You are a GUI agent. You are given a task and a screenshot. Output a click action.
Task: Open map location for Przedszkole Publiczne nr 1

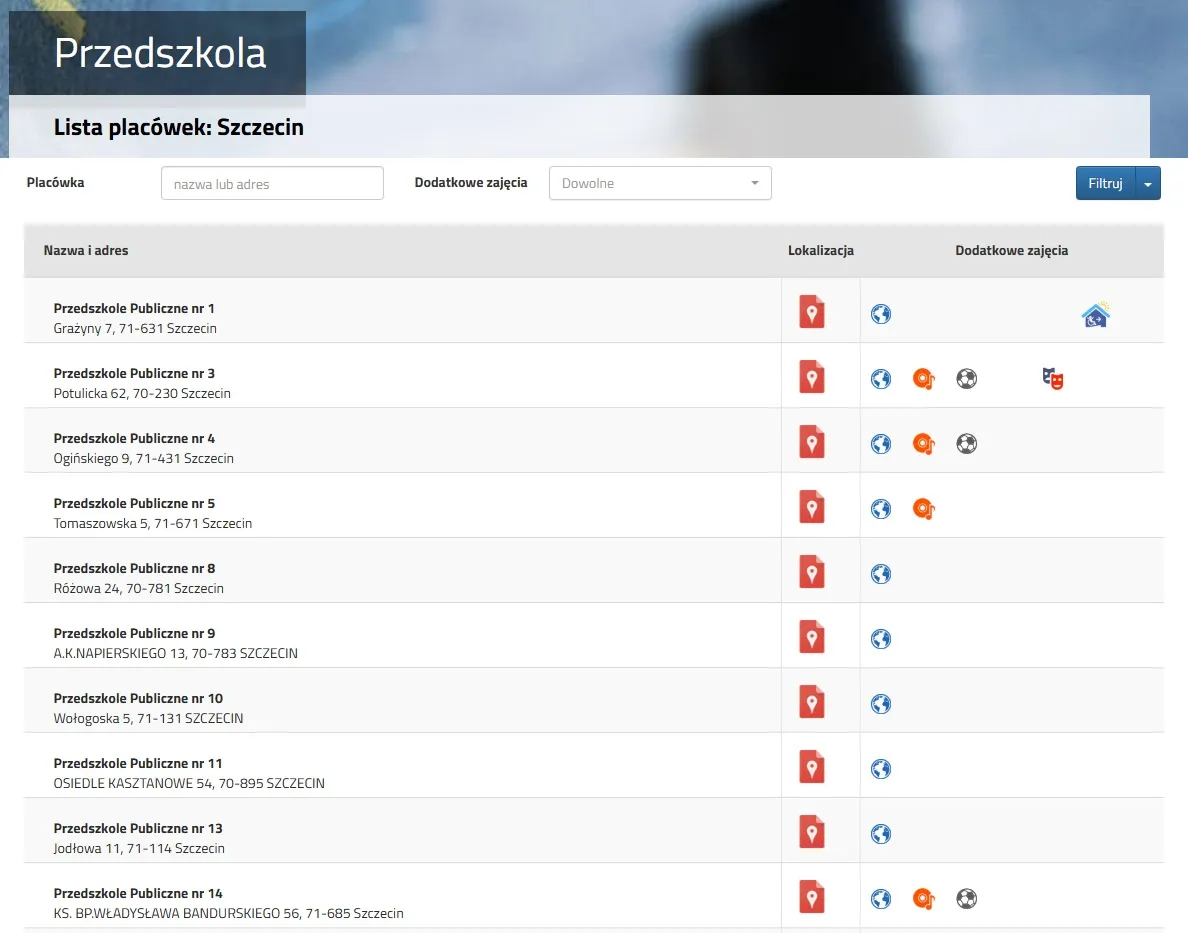click(811, 312)
